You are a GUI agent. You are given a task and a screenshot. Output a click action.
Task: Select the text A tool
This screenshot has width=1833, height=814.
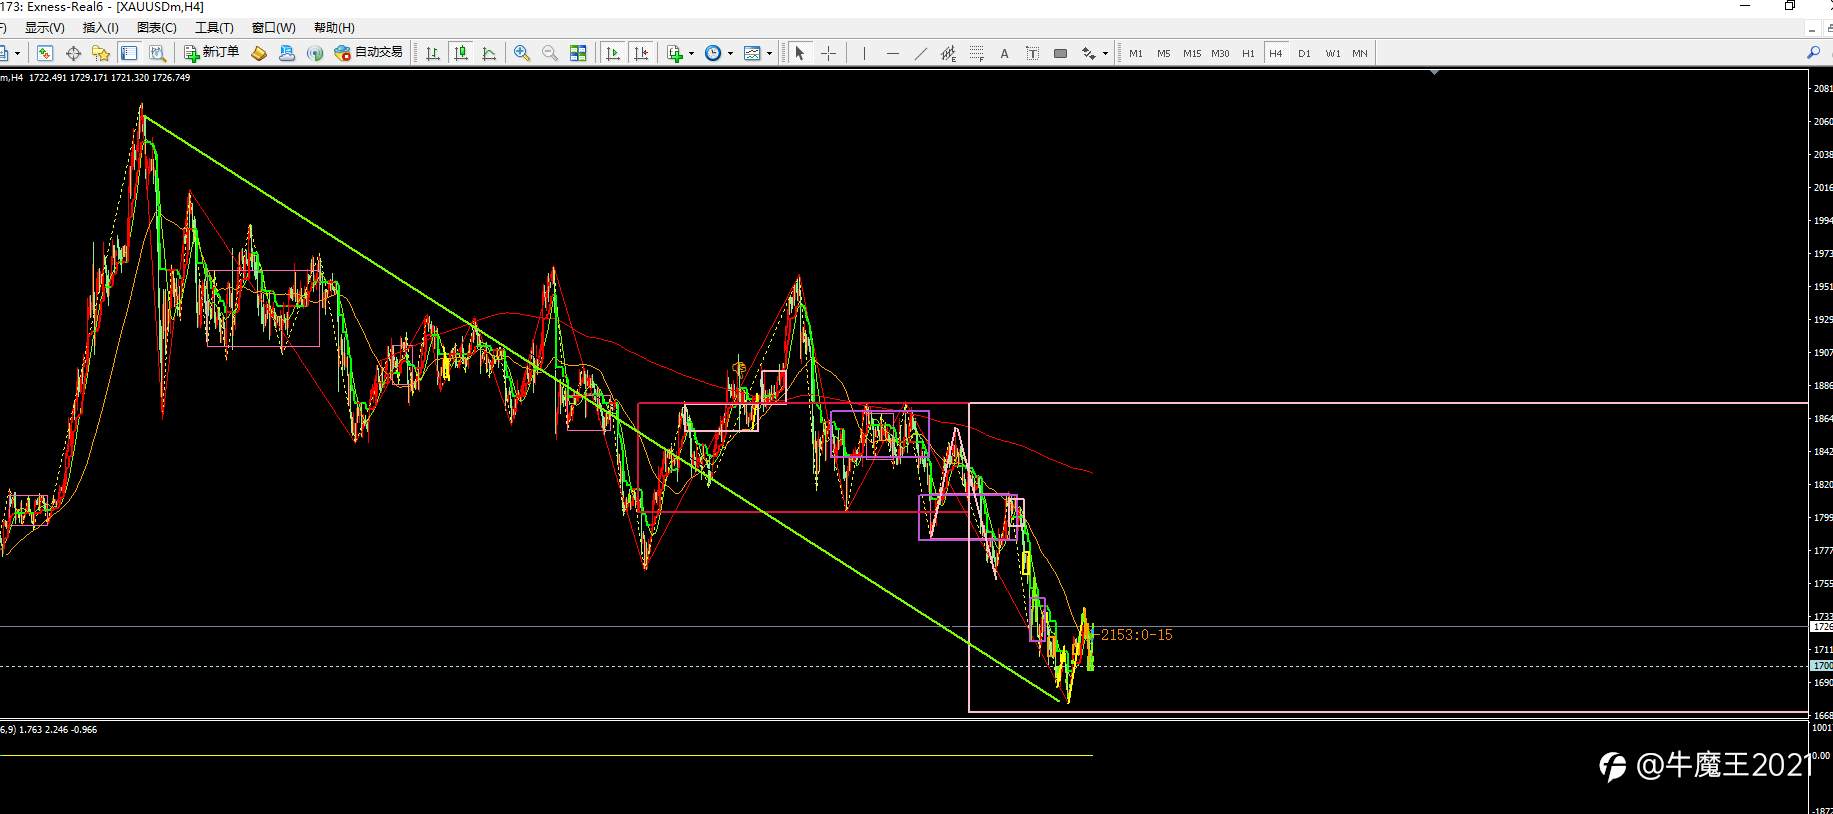tap(1005, 53)
